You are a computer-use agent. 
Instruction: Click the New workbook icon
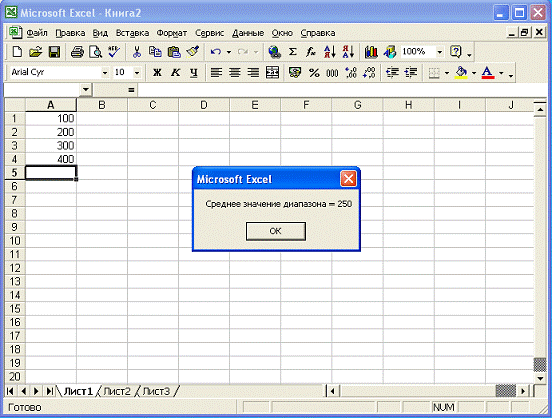pos(17,52)
